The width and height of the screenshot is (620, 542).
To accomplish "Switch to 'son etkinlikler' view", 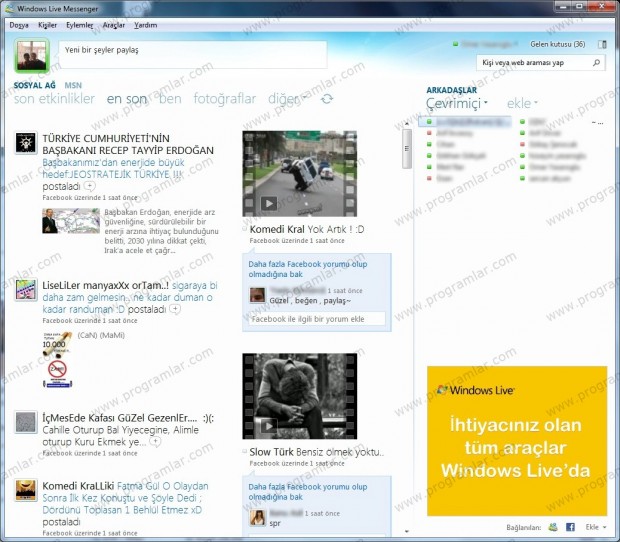I will tap(55, 98).
